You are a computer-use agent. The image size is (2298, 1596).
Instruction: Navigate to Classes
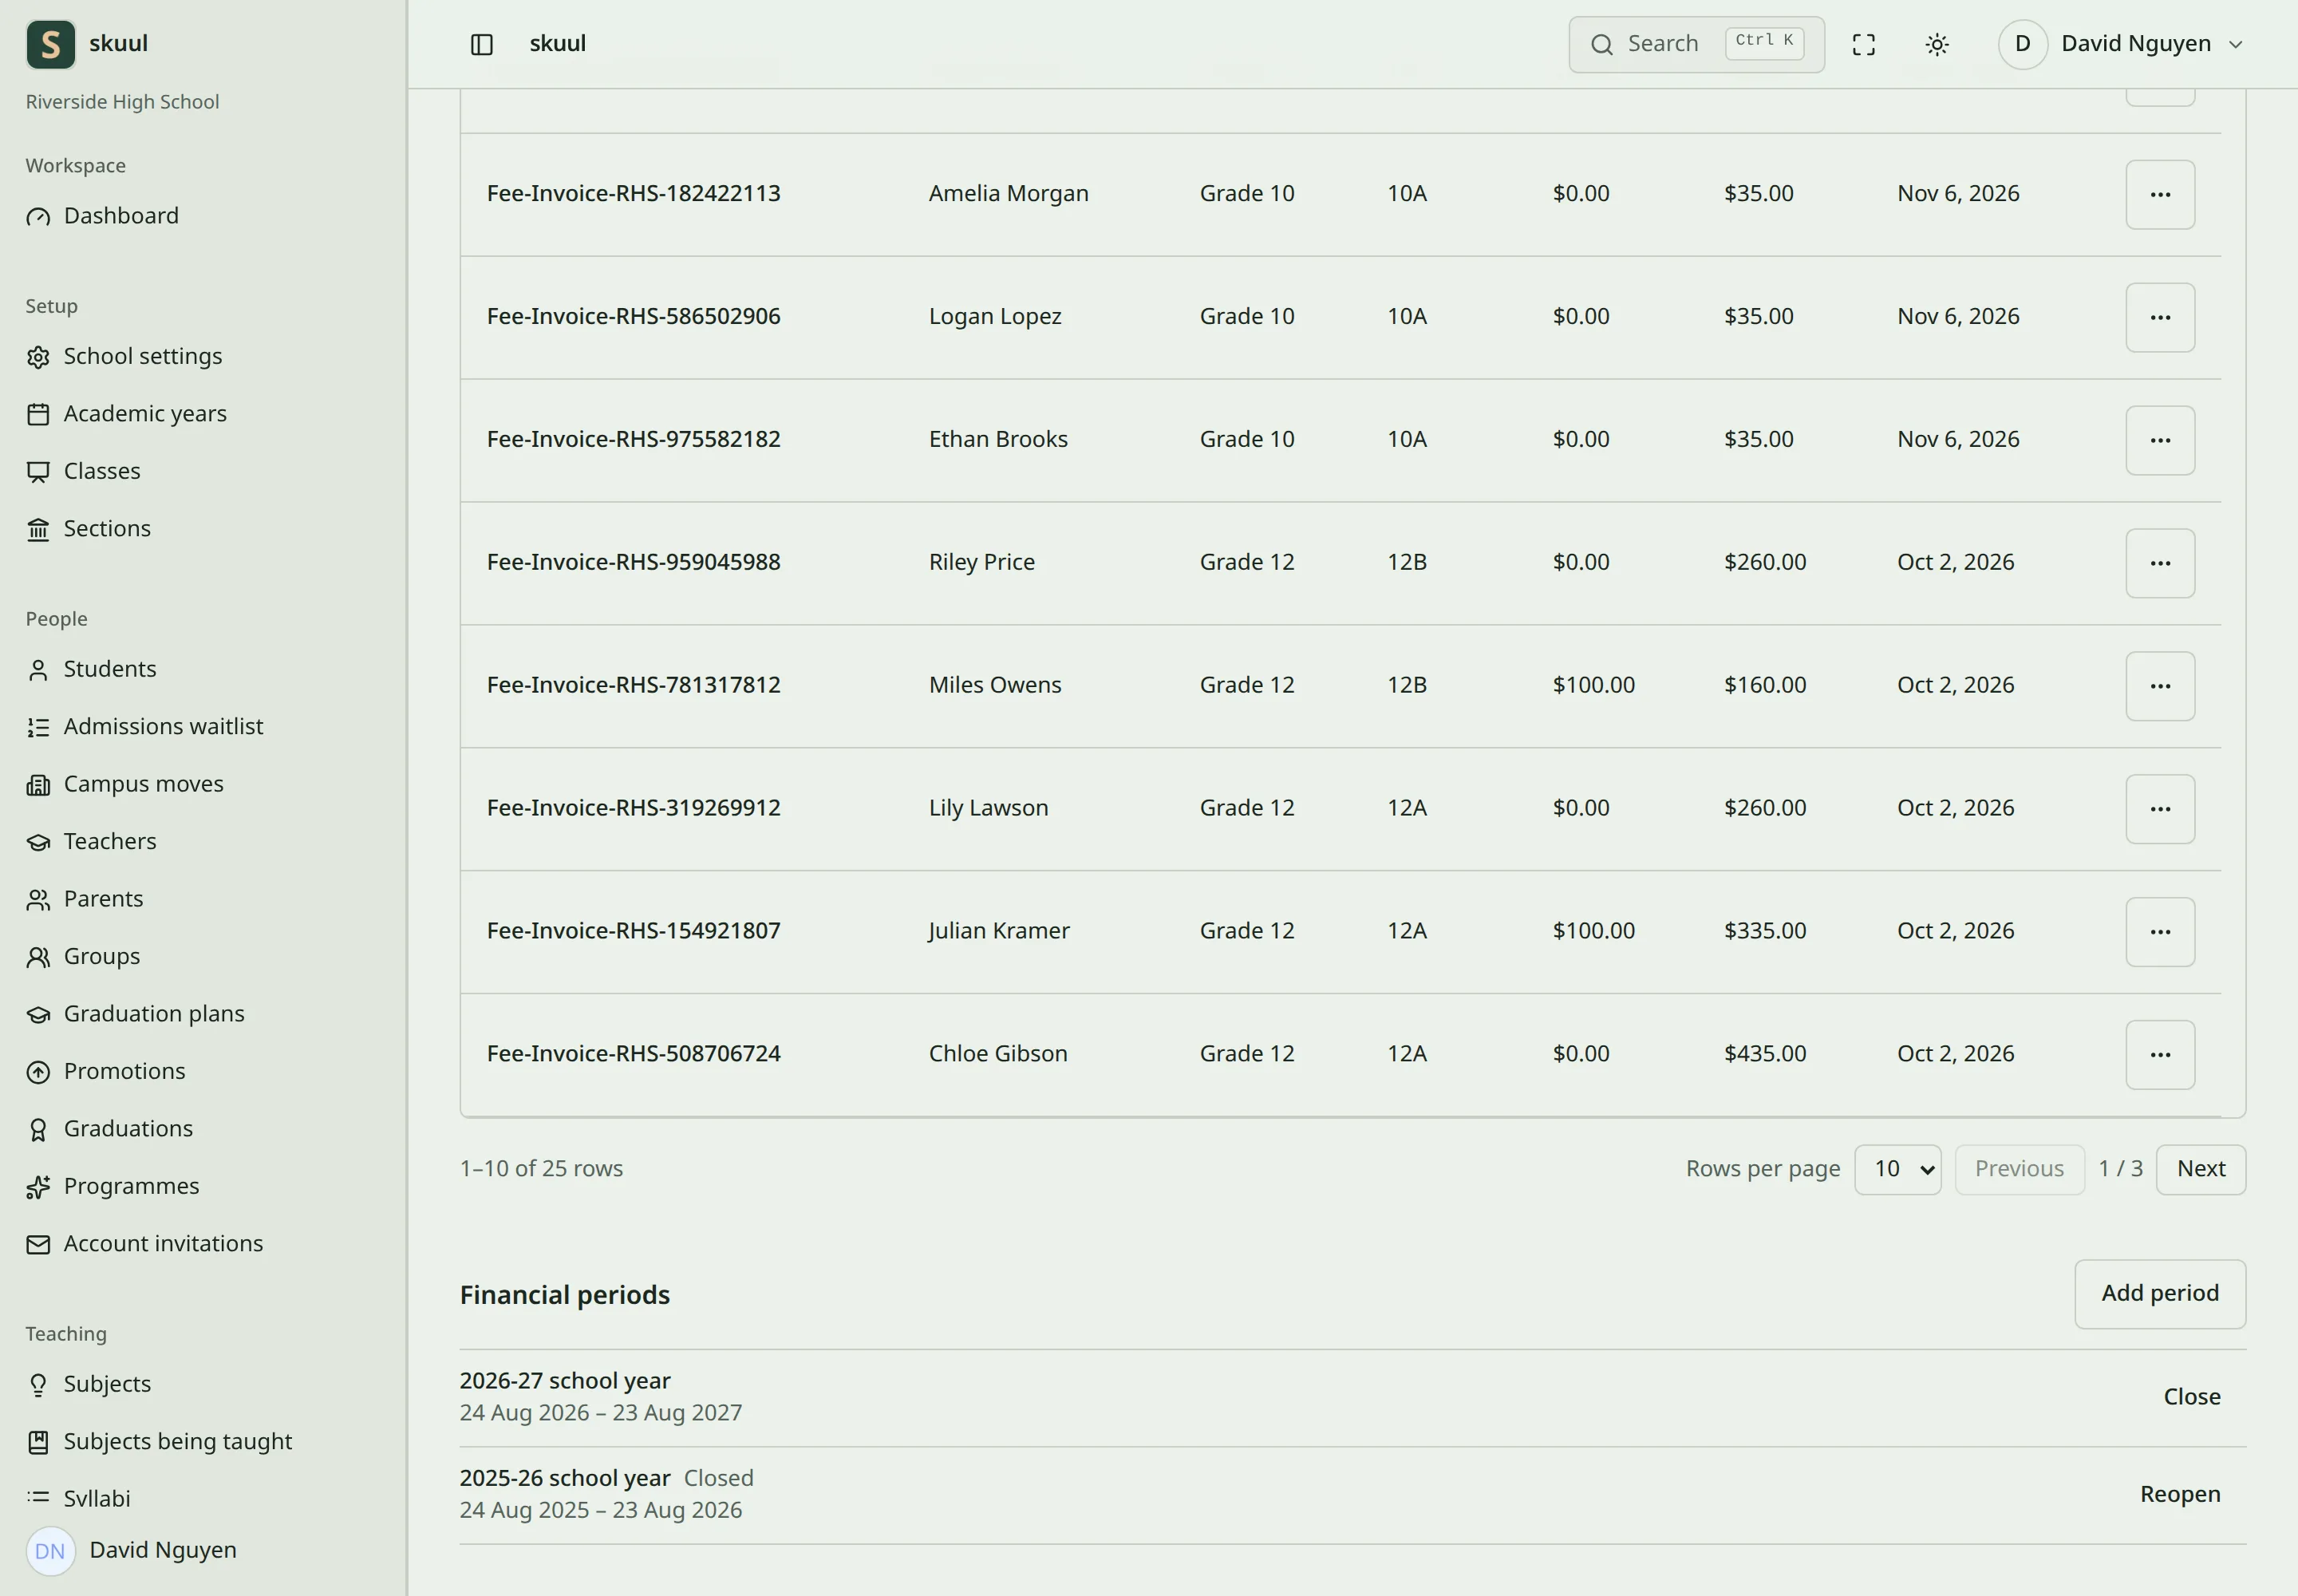tap(83, 471)
